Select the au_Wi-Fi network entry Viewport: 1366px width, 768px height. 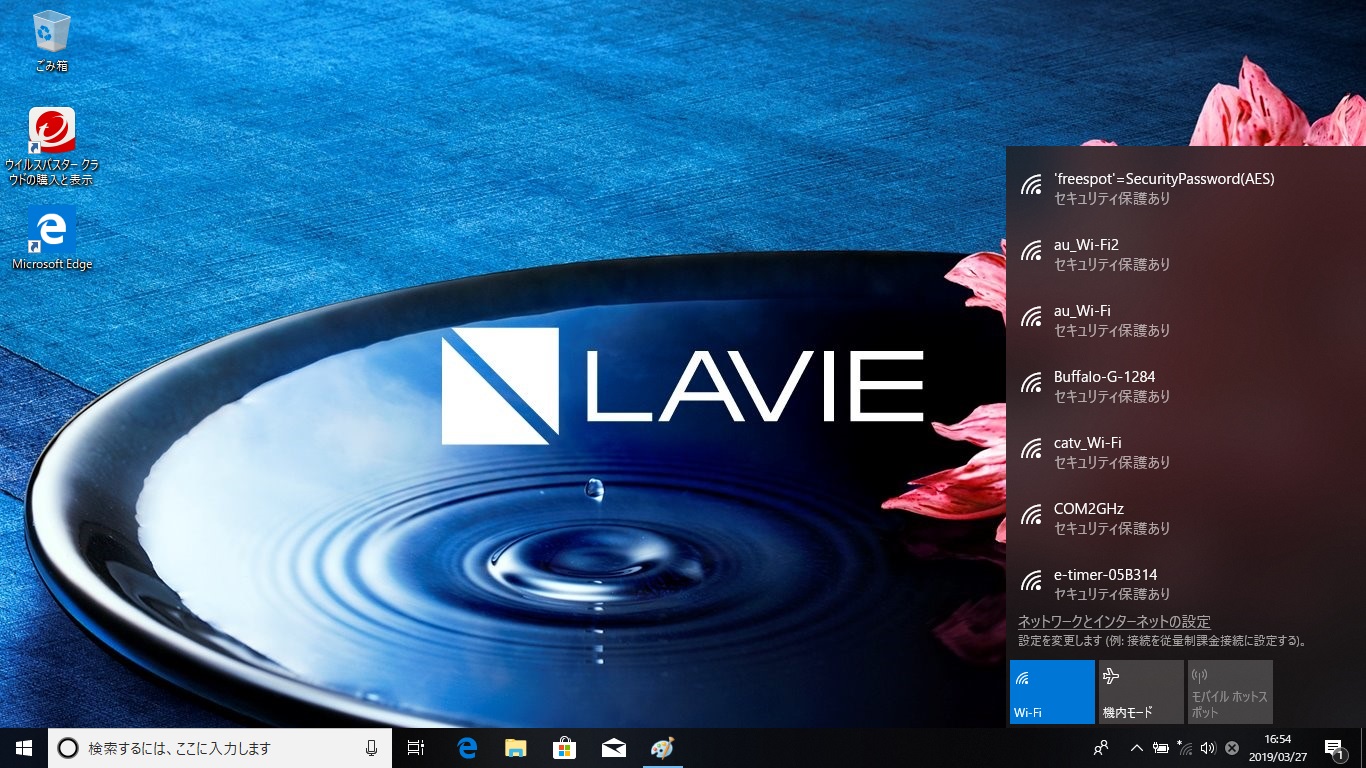pyautogui.click(x=1186, y=320)
